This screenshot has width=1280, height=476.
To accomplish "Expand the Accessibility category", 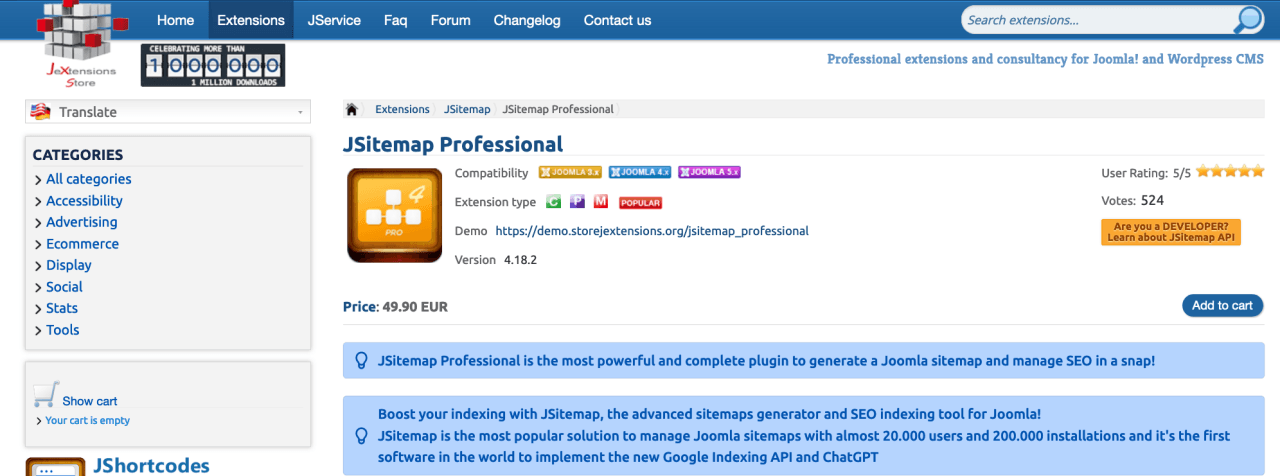I will [84, 201].
